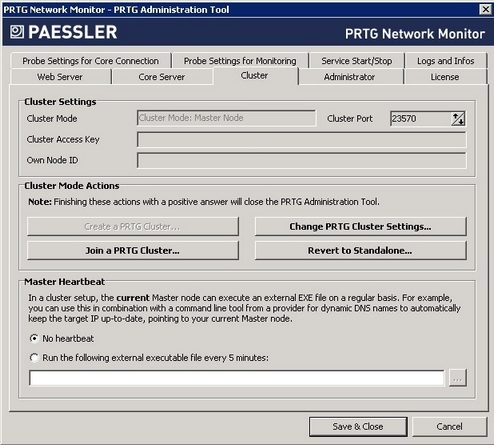This screenshot has width=494, height=445.
Task: Click the Cluster Mode field
Action: (226, 118)
